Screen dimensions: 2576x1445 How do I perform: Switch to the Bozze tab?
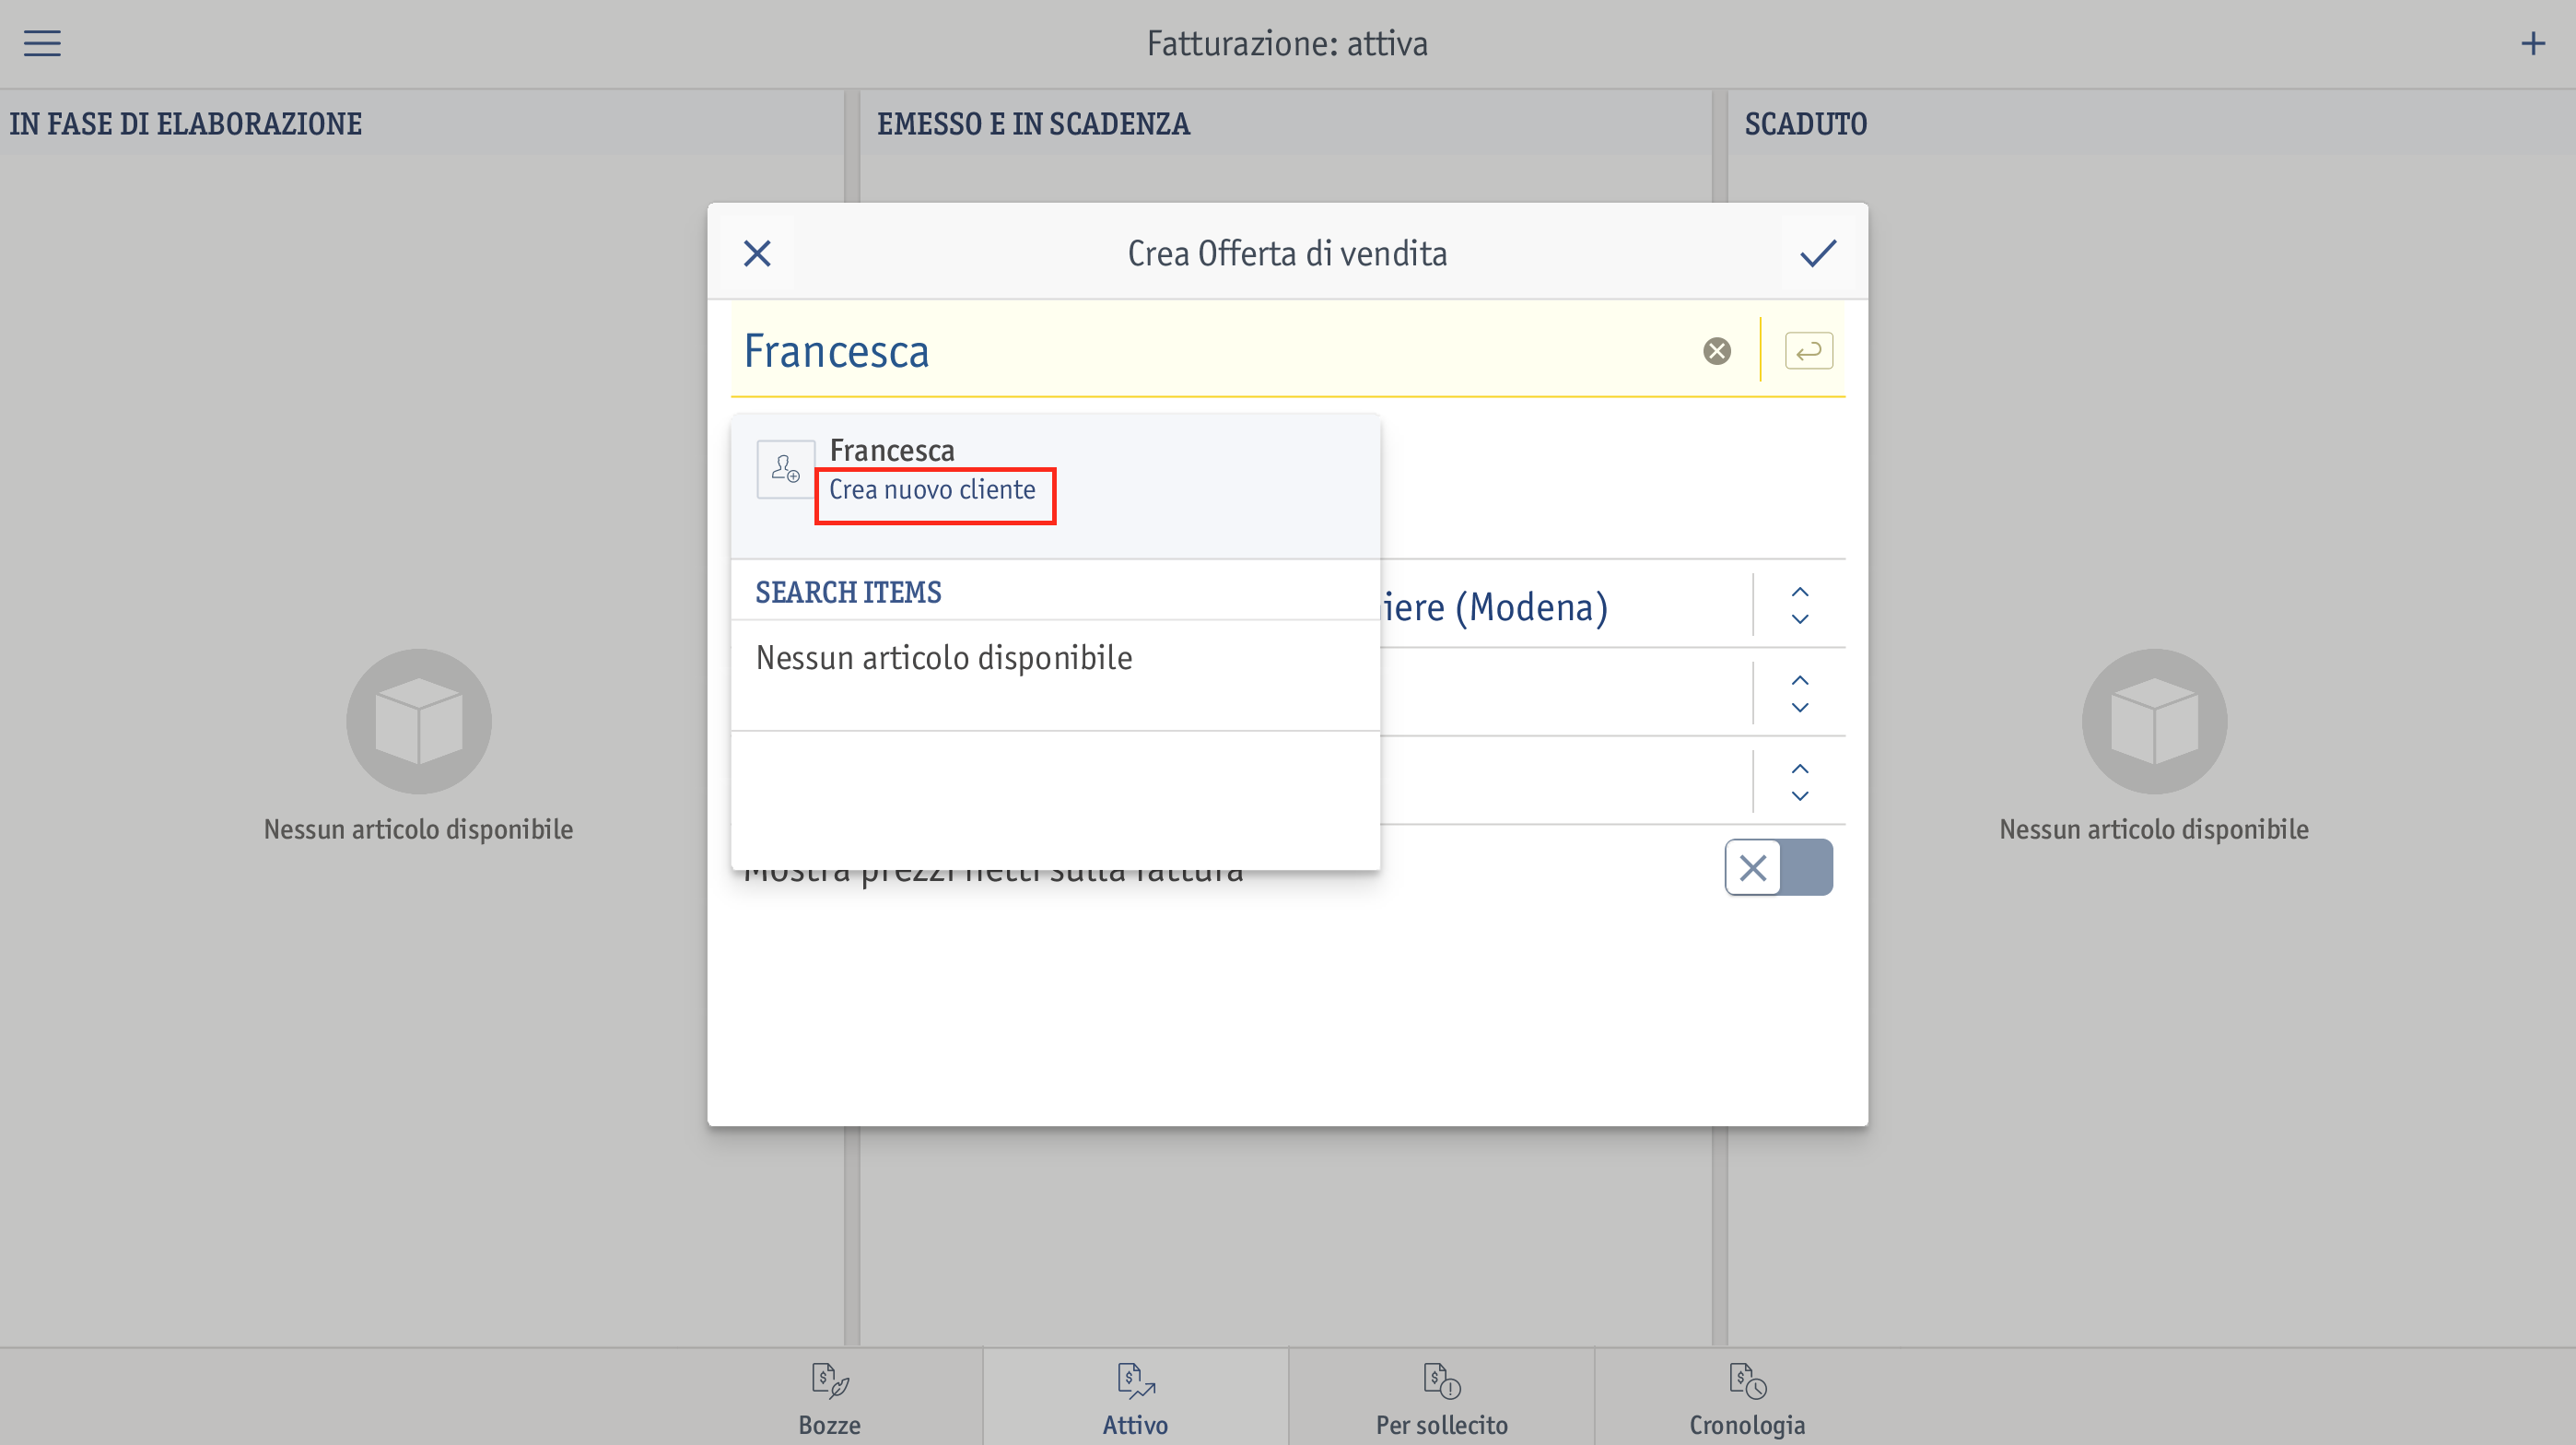[x=829, y=1398]
